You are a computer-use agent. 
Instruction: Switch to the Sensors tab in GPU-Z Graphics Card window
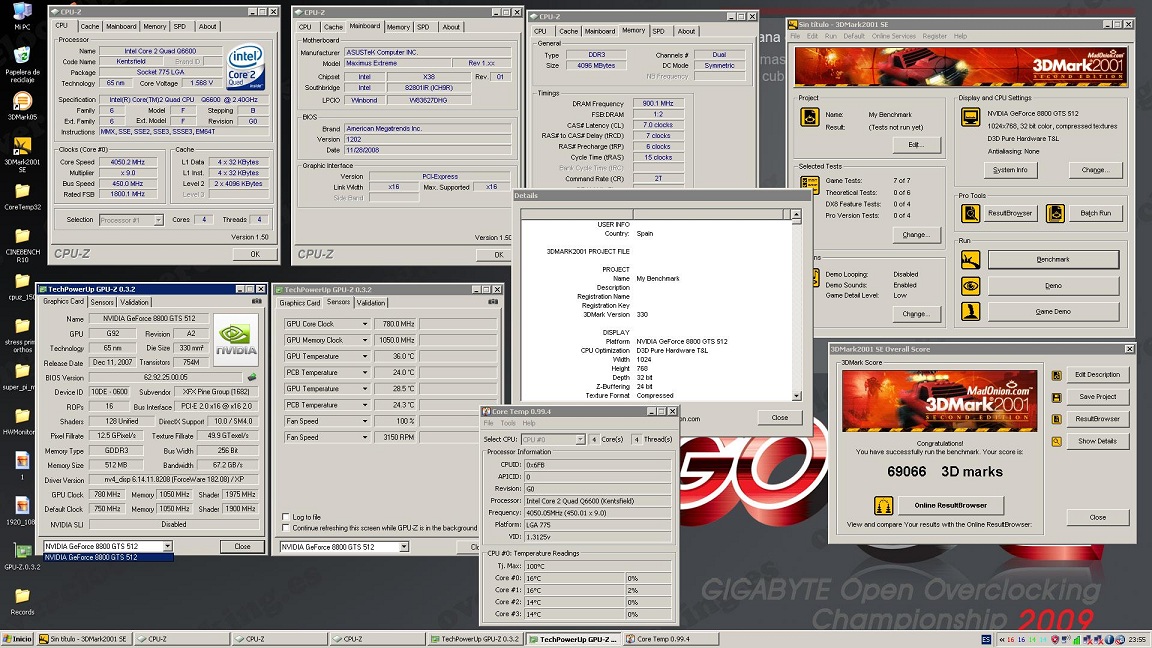coord(102,302)
